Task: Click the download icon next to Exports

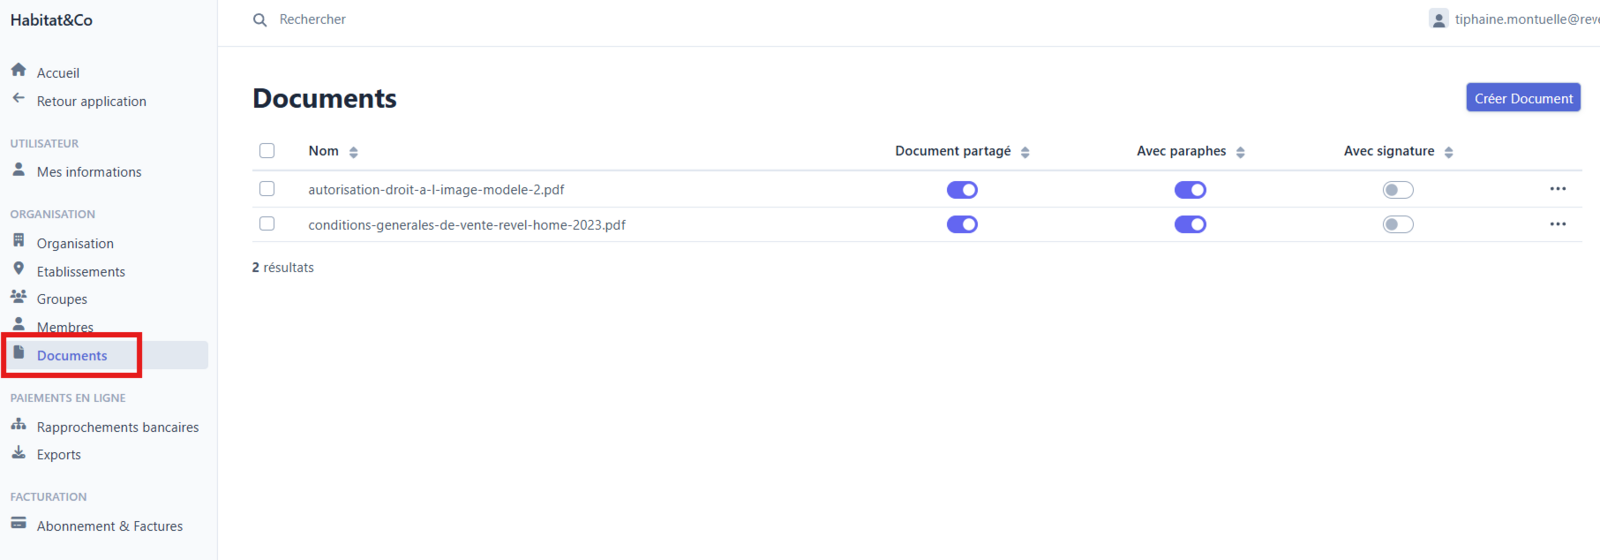Action: pyautogui.click(x=18, y=452)
